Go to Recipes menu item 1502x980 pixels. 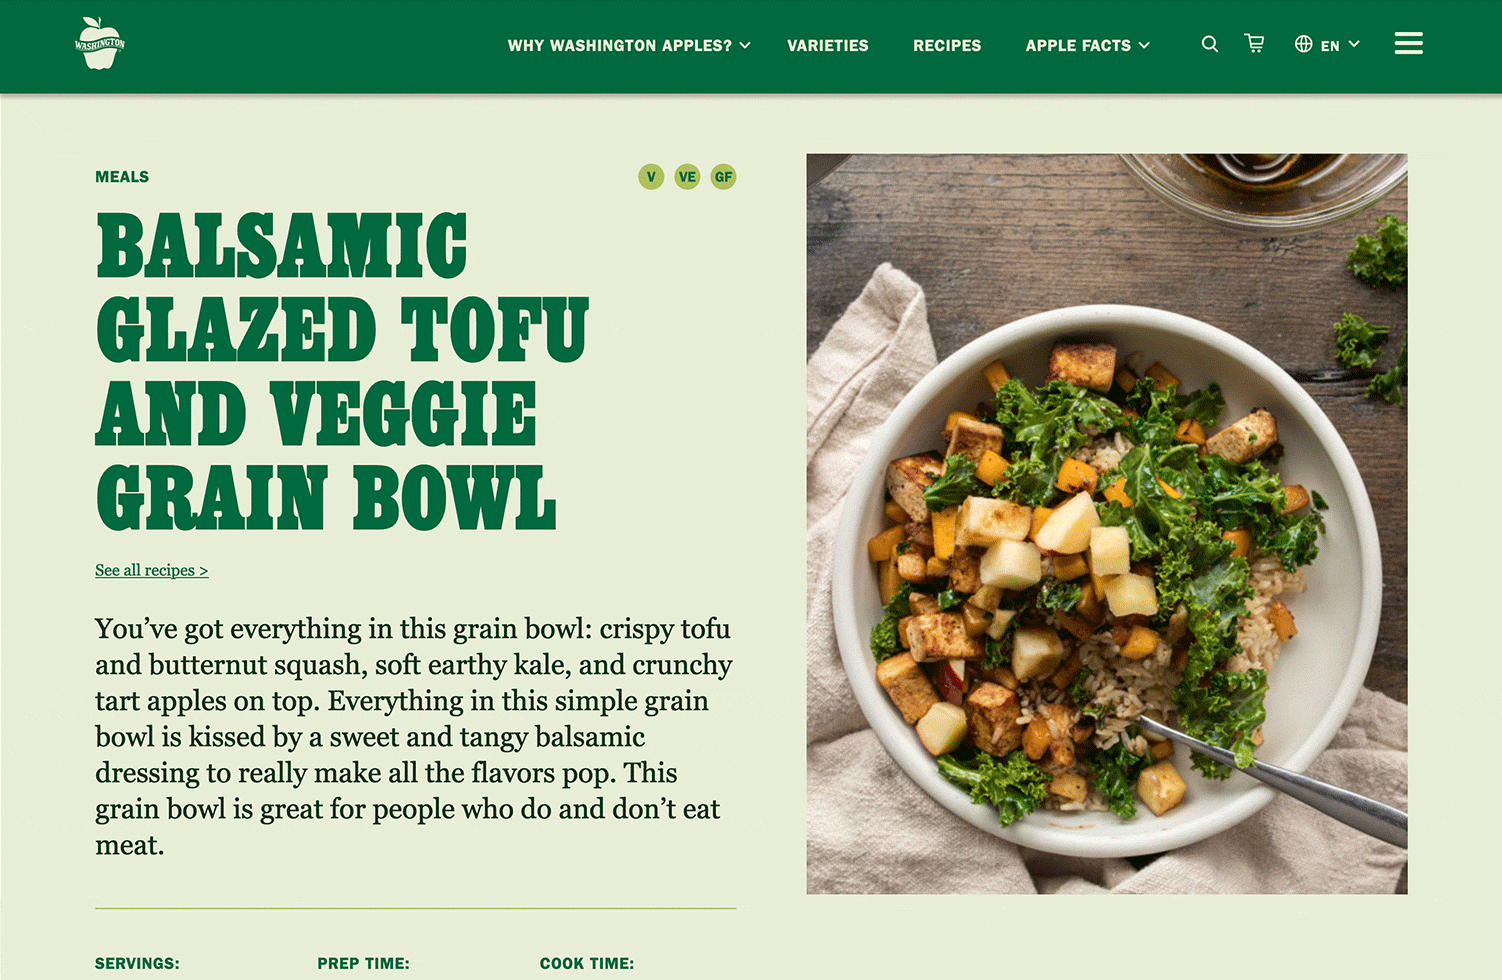[x=947, y=45]
